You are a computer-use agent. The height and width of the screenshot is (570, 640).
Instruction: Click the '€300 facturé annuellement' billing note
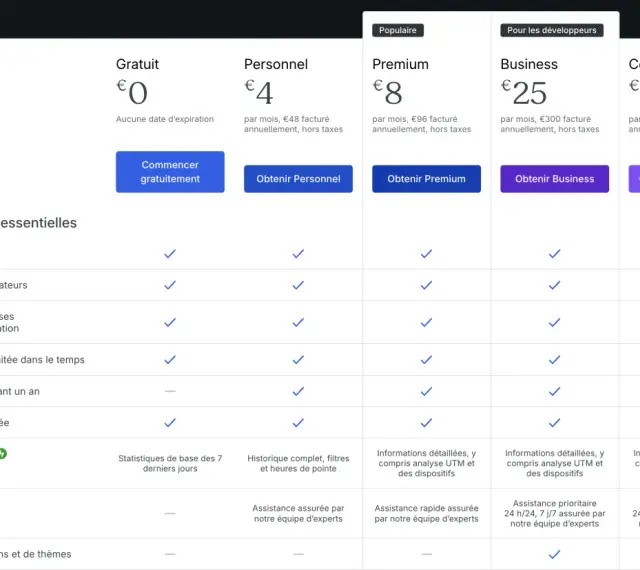click(549, 124)
